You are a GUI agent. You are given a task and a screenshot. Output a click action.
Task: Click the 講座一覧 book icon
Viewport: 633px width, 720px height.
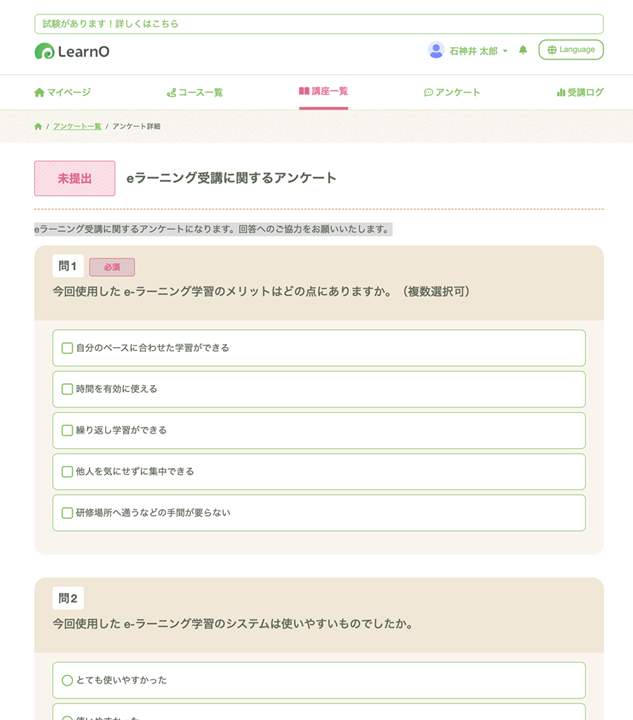click(304, 91)
